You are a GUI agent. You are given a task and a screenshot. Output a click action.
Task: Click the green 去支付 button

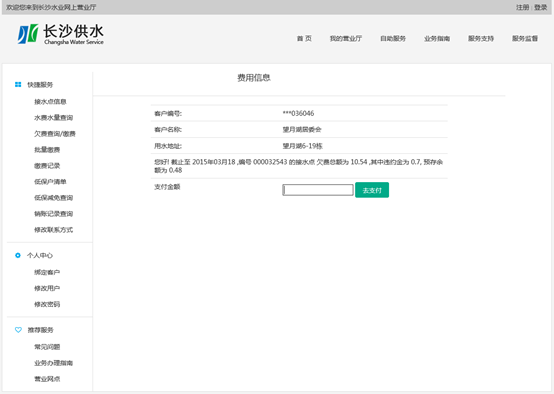pos(372,190)
